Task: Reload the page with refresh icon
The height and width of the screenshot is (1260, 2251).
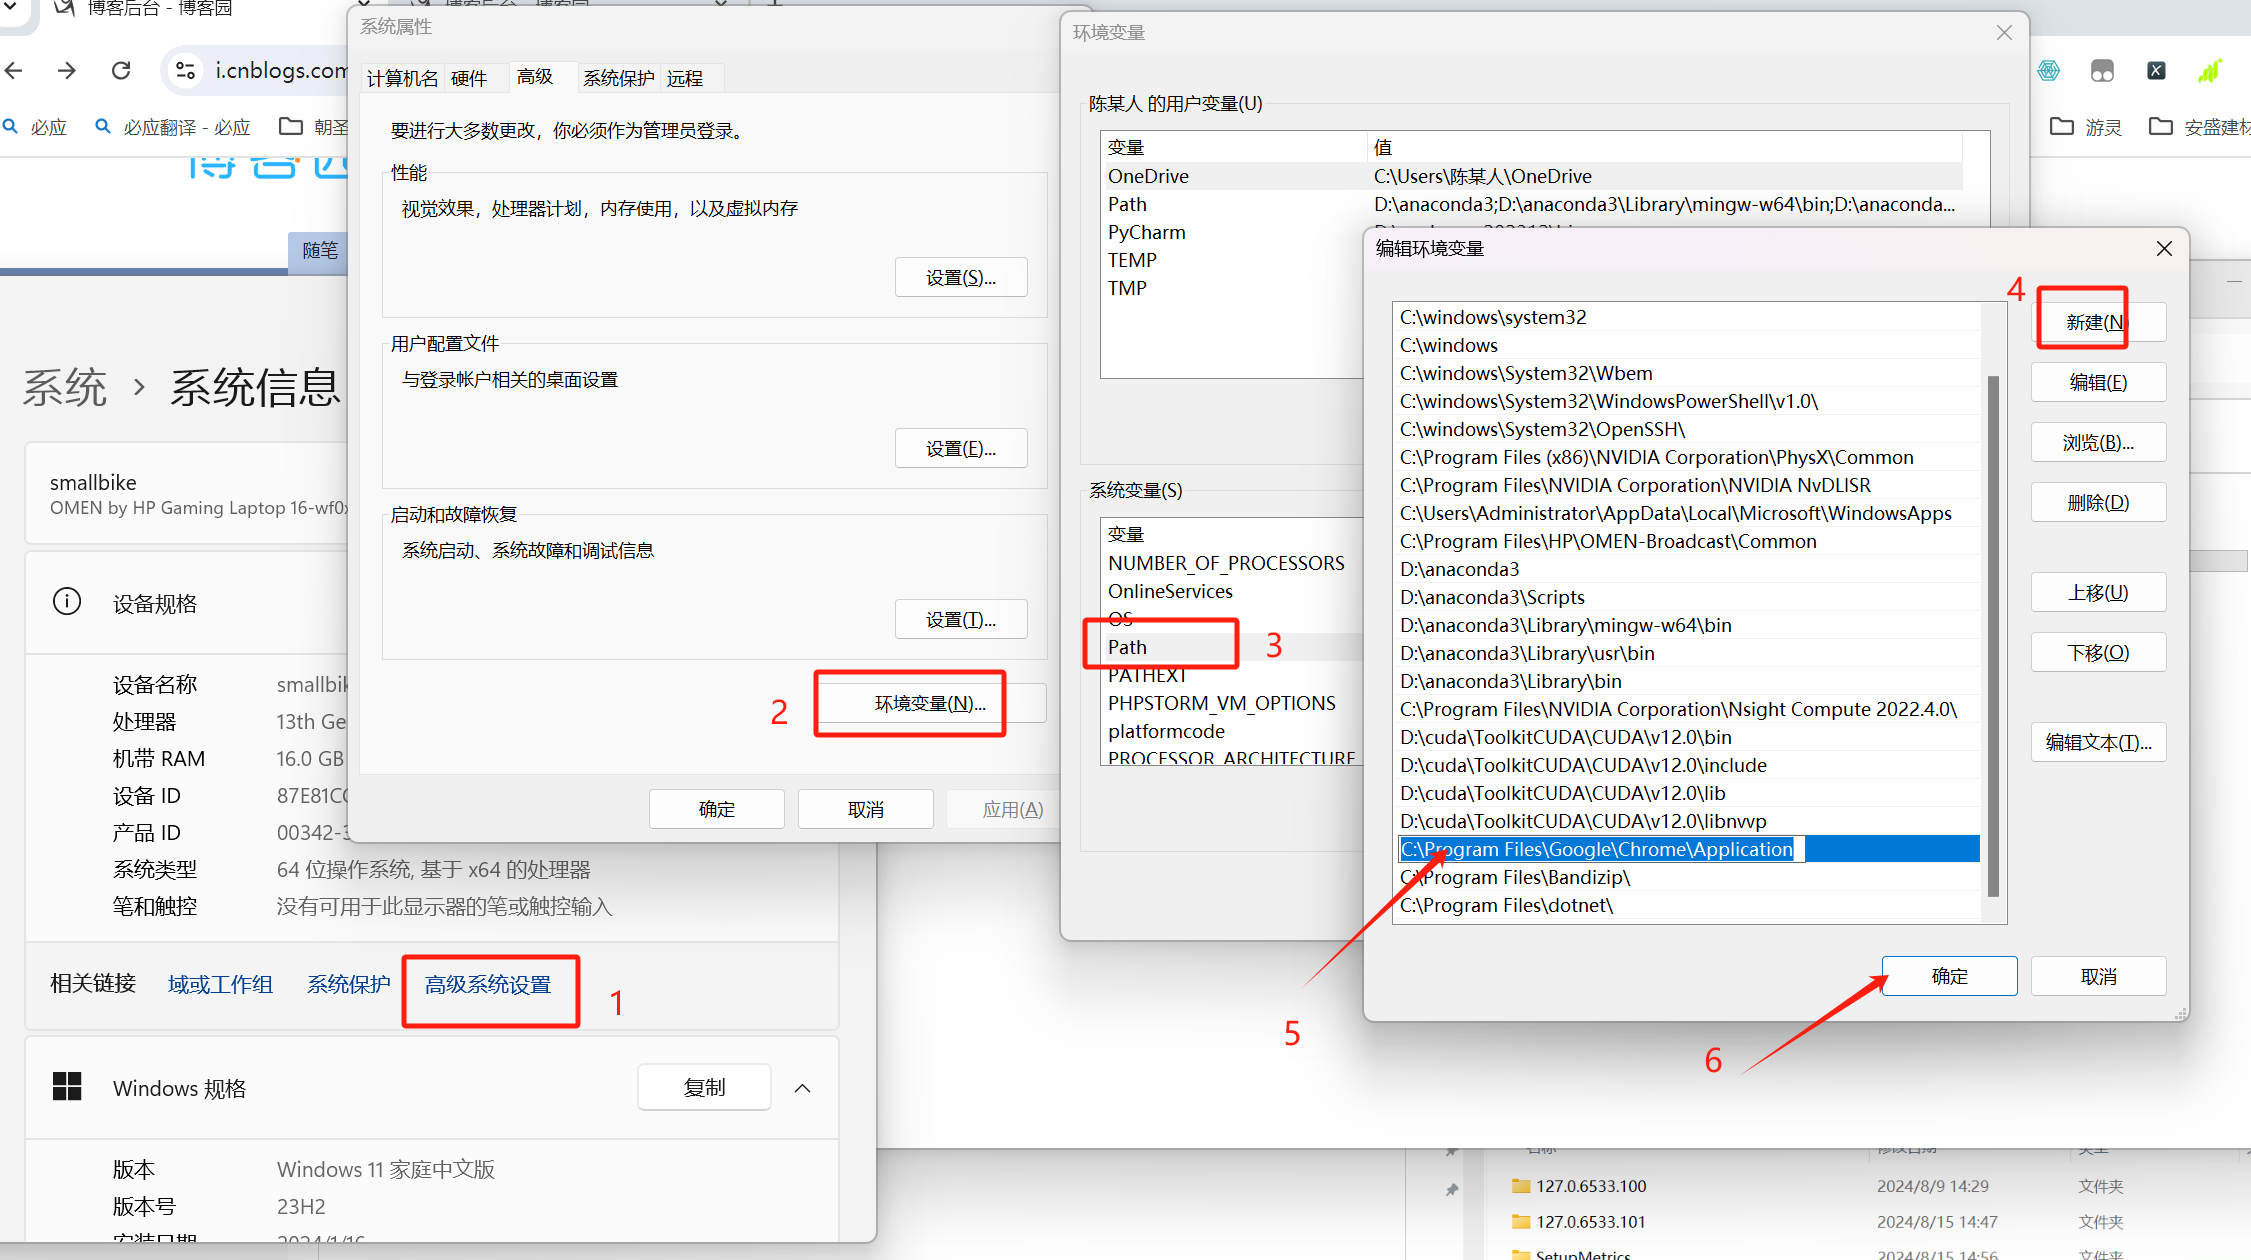Action: click(121, 71)
